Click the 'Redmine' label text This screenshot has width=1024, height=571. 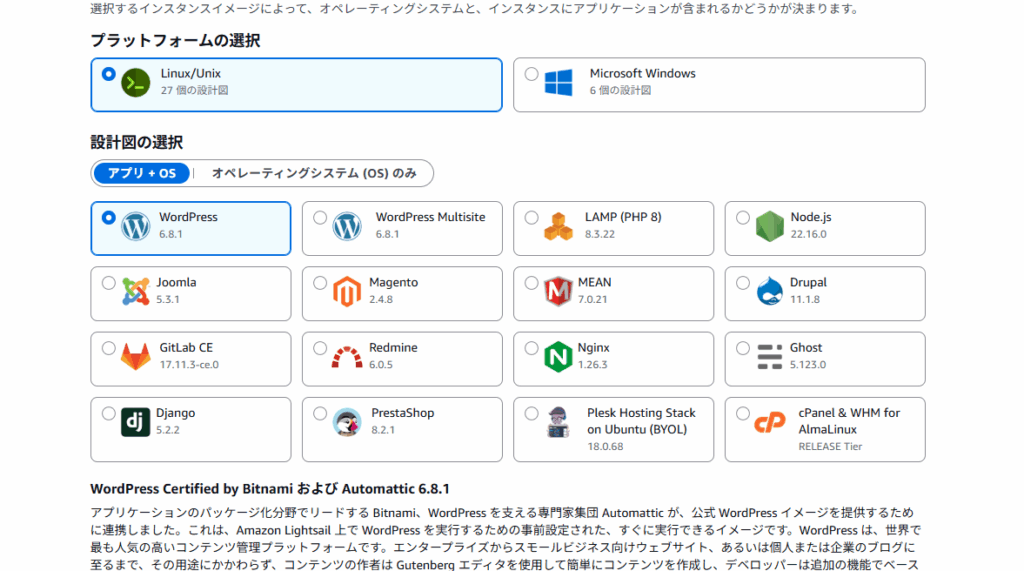393,348
